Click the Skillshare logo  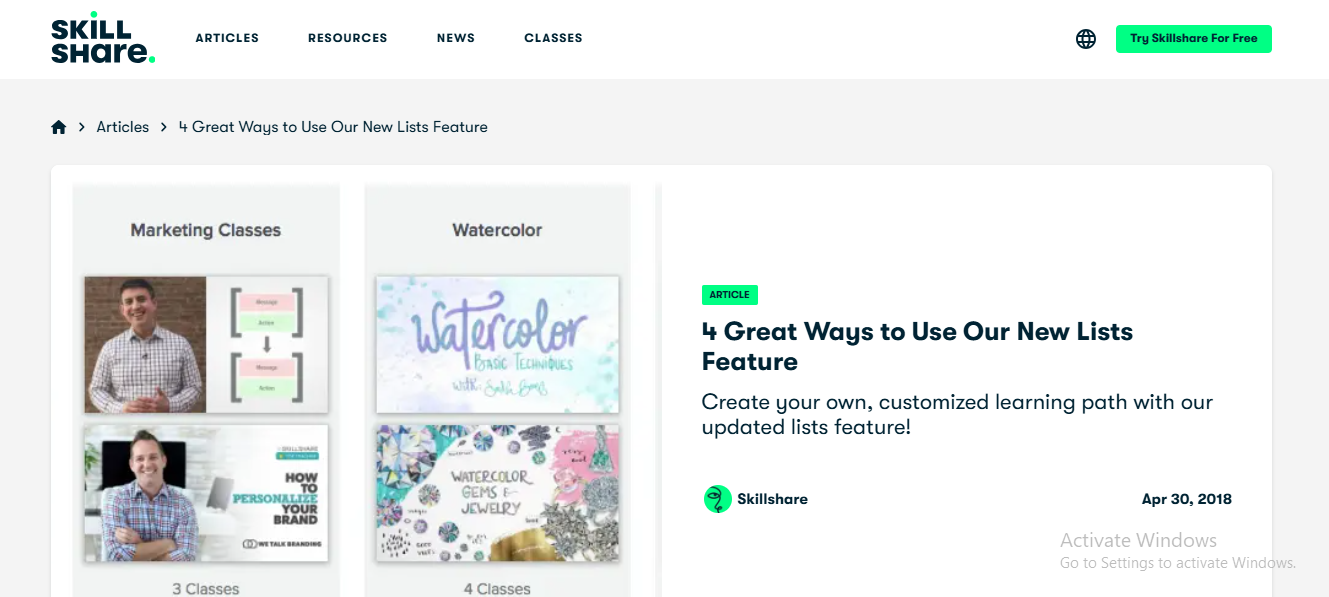point(101,38)
